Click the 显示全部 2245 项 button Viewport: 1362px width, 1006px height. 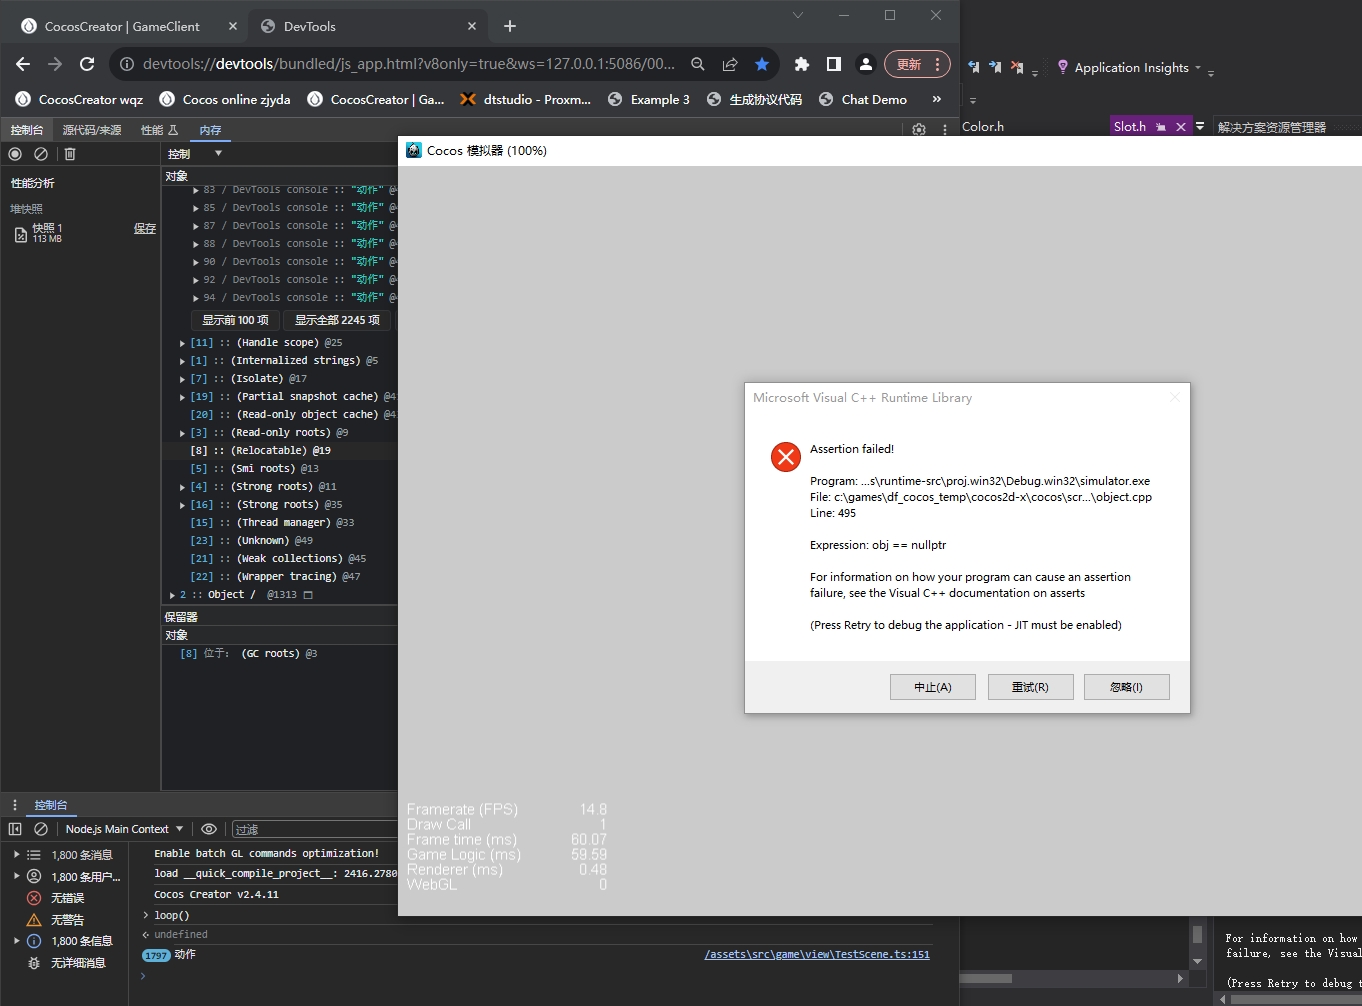[337, 320]
